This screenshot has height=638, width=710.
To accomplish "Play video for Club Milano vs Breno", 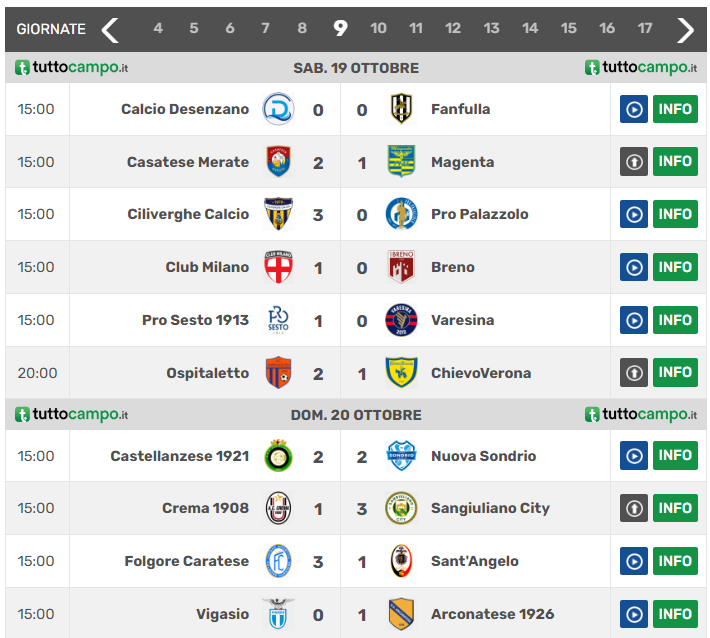I will (634, 267).
